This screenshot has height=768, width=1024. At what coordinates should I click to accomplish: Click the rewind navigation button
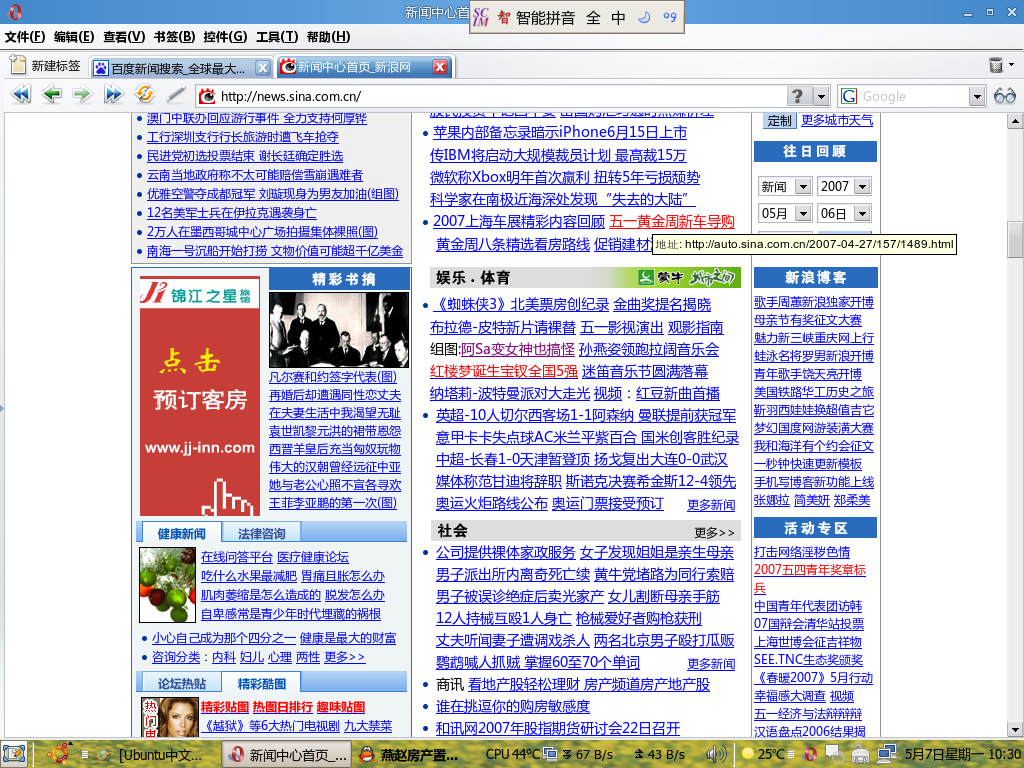[21, 95]
